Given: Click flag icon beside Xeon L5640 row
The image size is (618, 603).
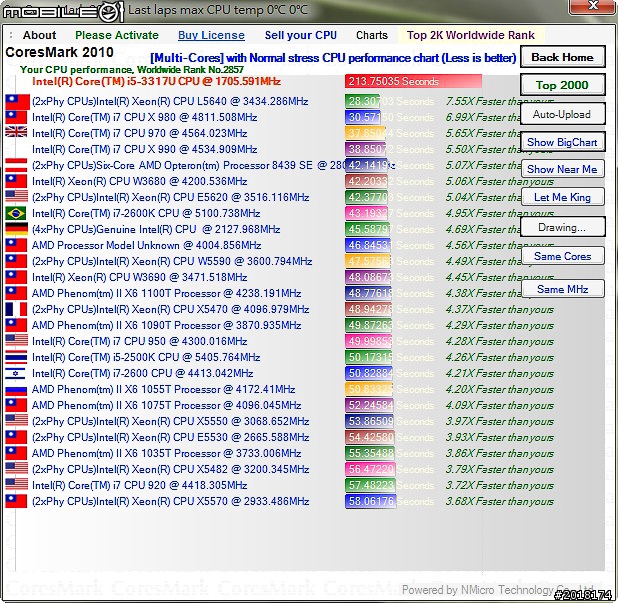Looking at the screenshot, I should [x=17, y=102].
